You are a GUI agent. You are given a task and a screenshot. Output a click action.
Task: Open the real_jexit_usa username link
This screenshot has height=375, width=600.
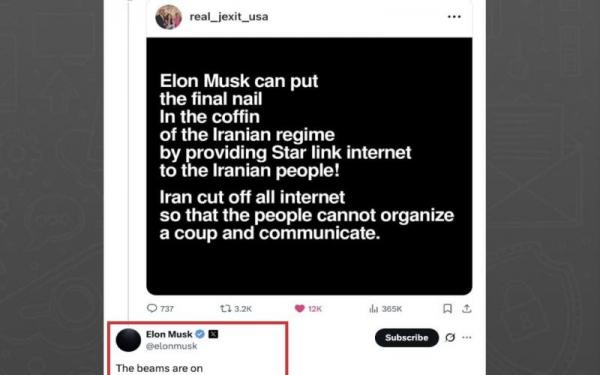pyautogui.click(x=229, y=17)
